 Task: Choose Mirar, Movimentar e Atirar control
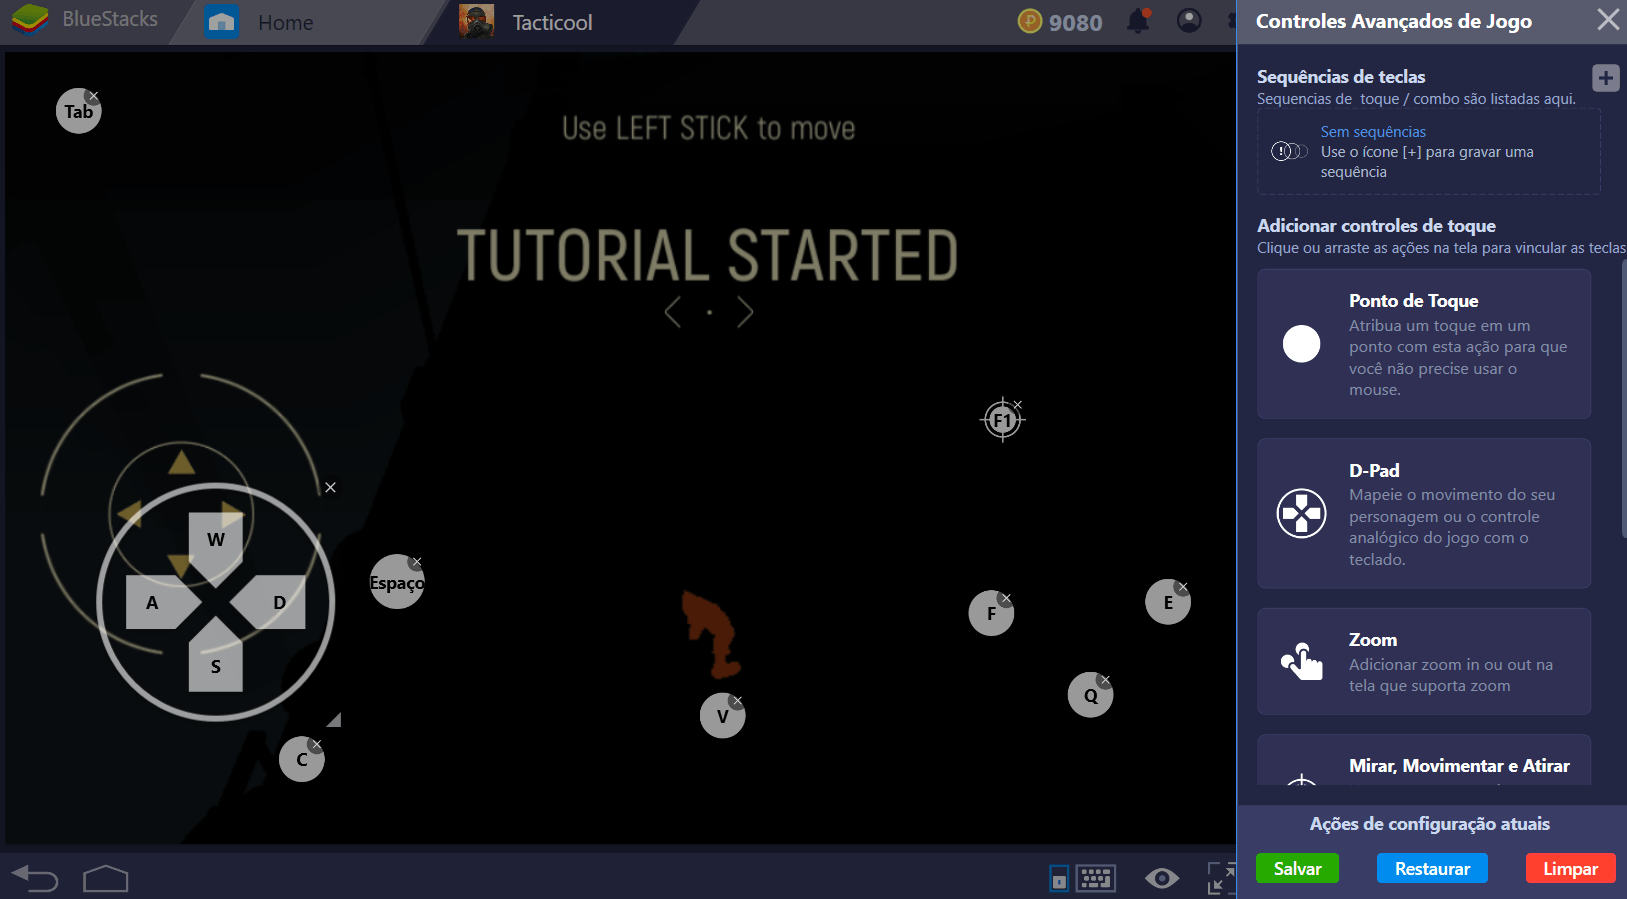[x=1424, y=760]
